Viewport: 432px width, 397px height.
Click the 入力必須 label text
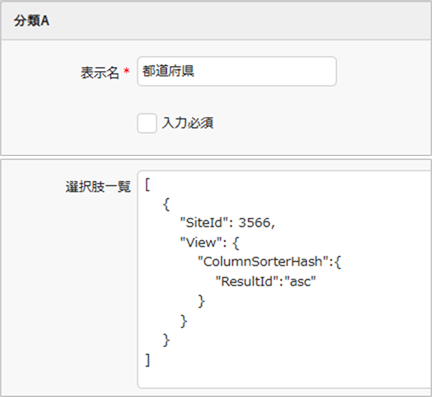(x=188, y=123)
